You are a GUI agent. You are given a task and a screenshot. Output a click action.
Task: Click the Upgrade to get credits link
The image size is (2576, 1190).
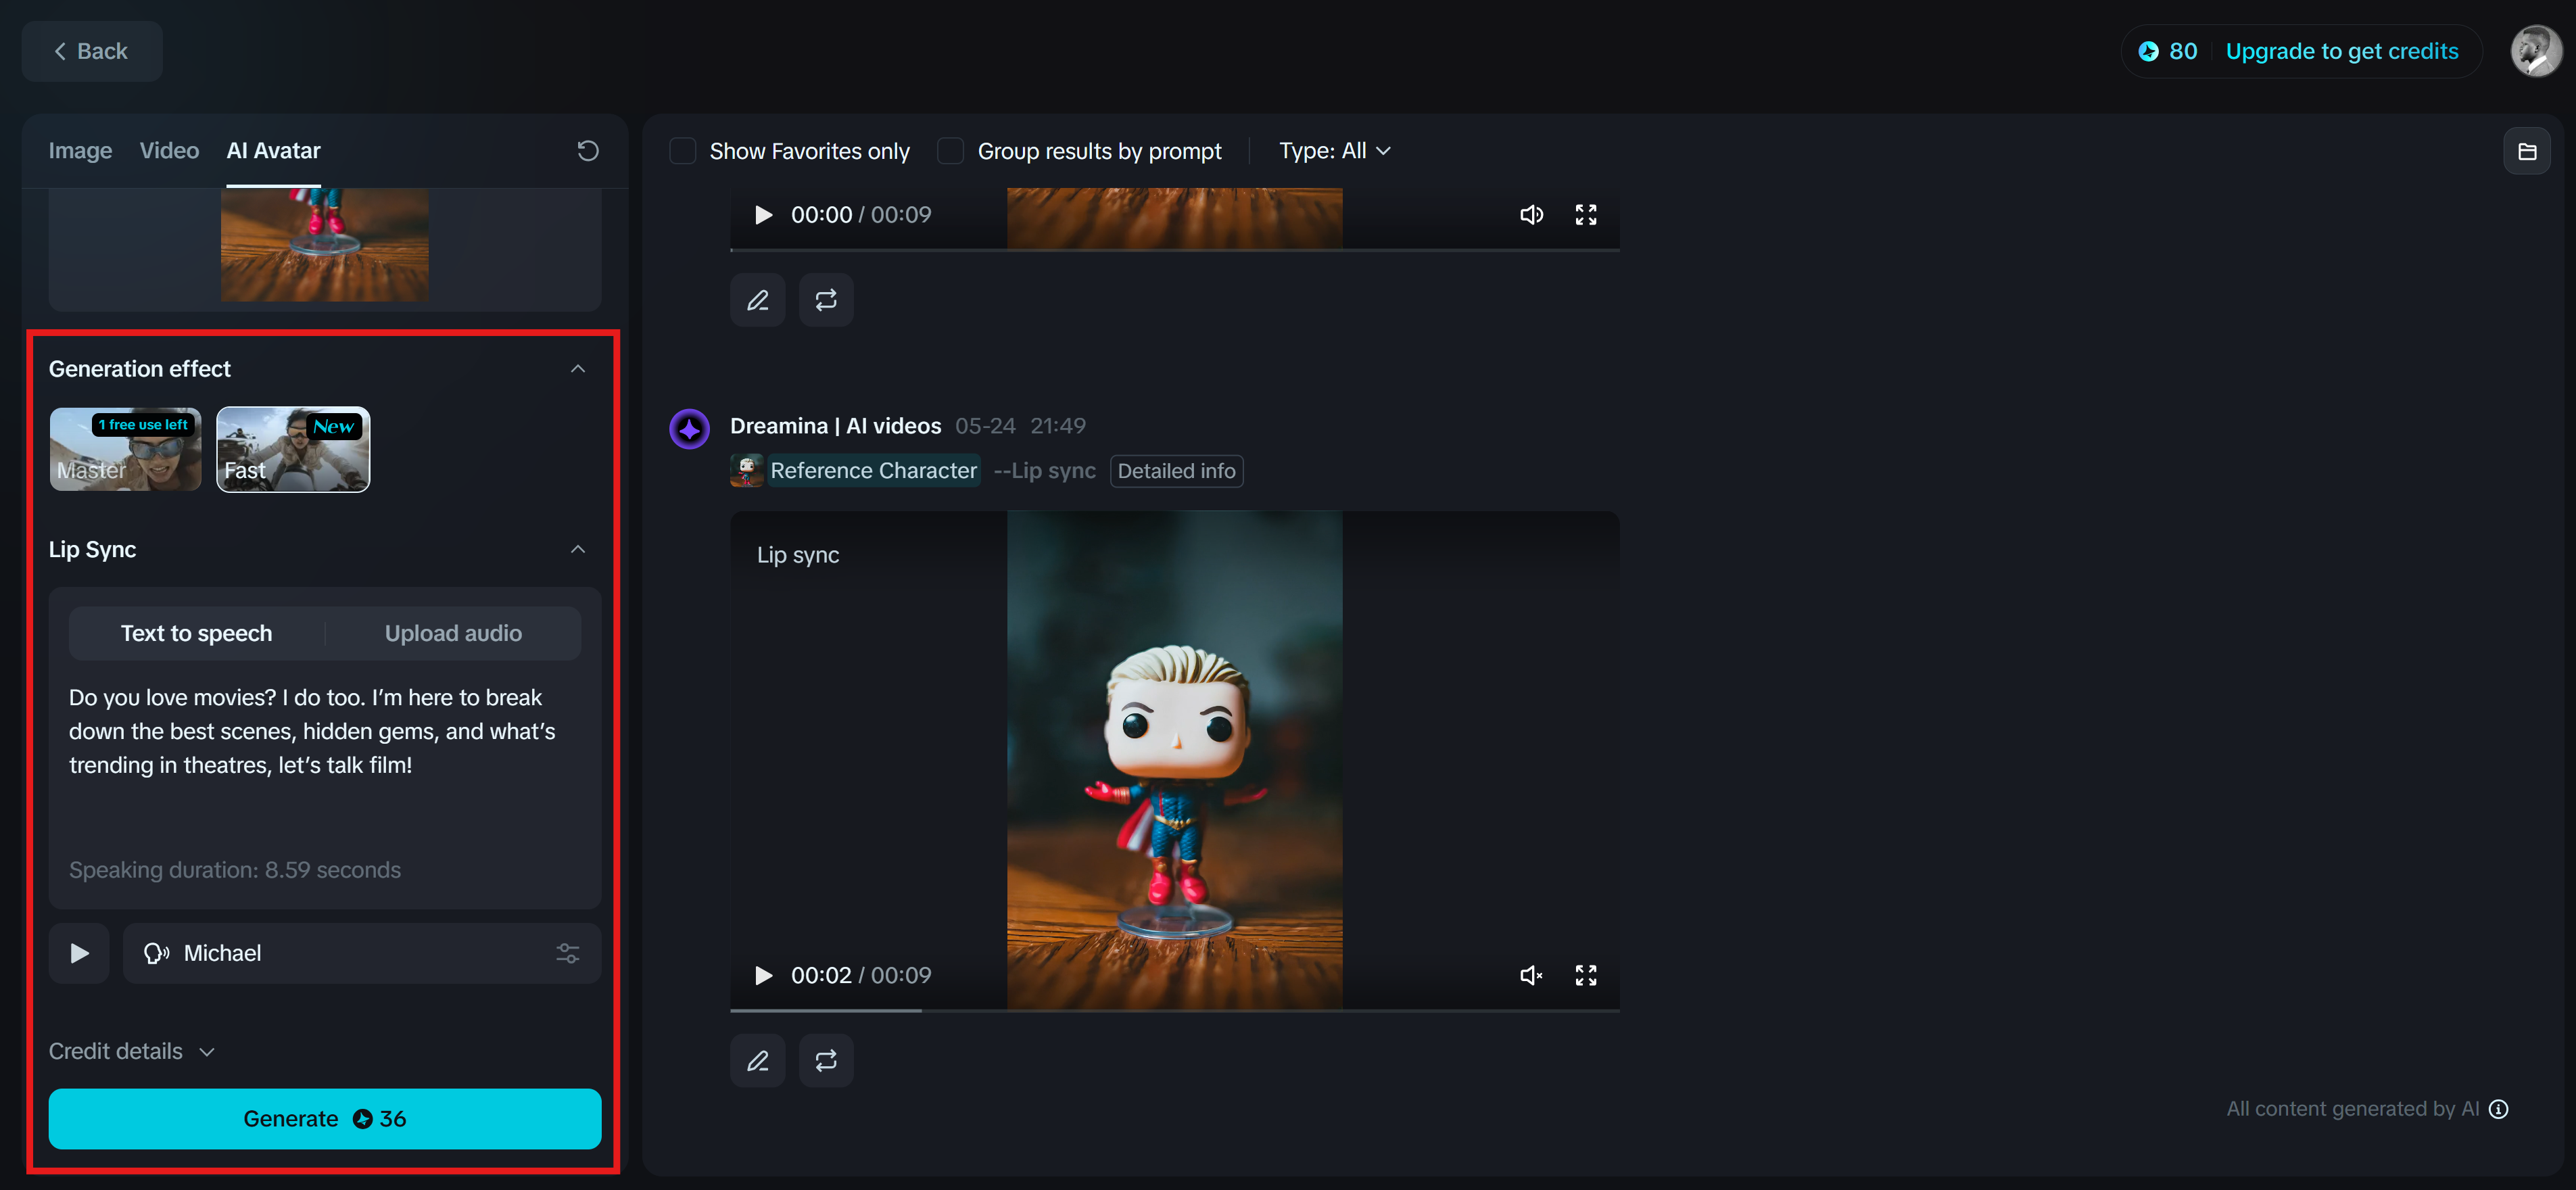point(2341,51)
